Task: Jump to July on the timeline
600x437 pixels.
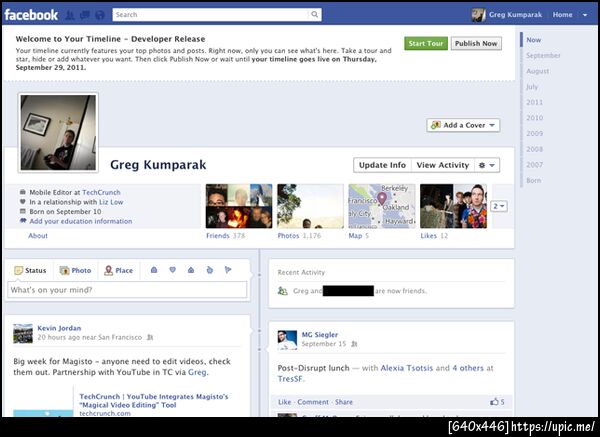Action: point(532,87)
